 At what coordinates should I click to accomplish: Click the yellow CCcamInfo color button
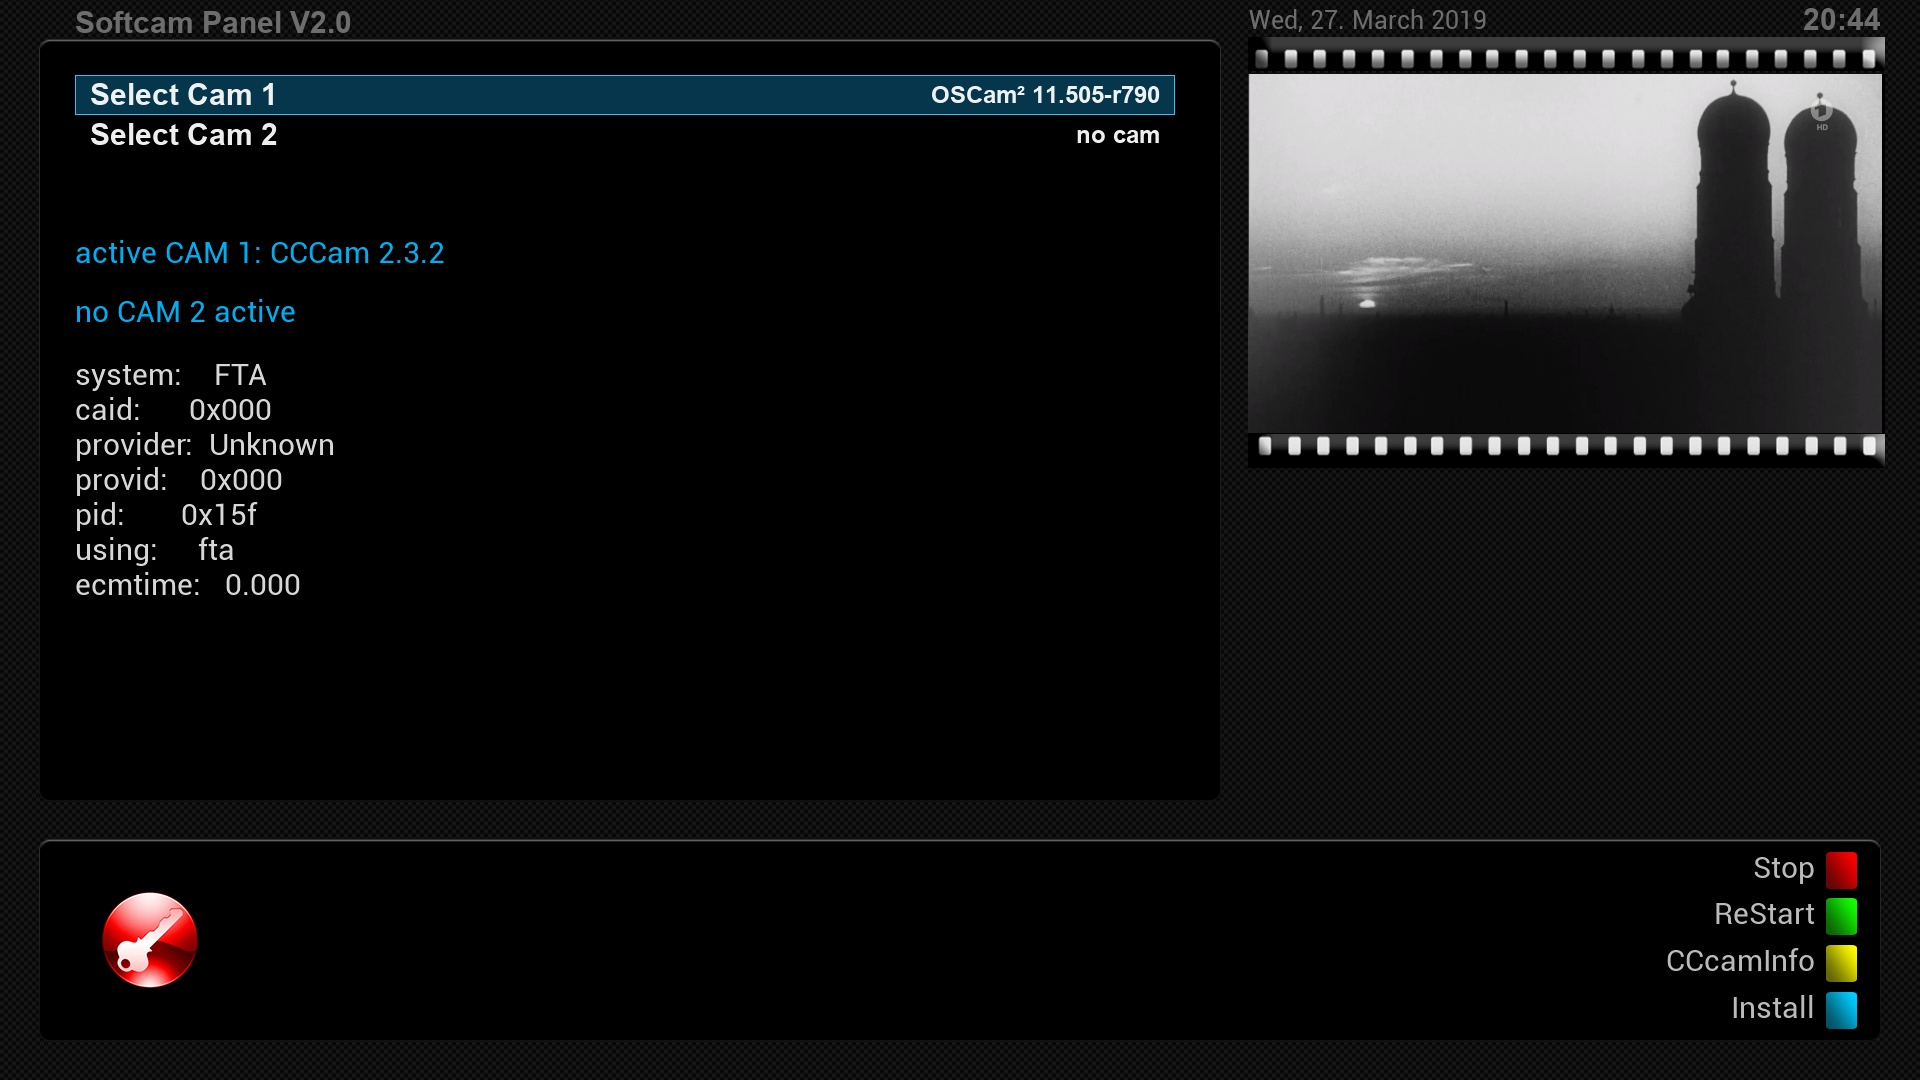coord(1841,962)
